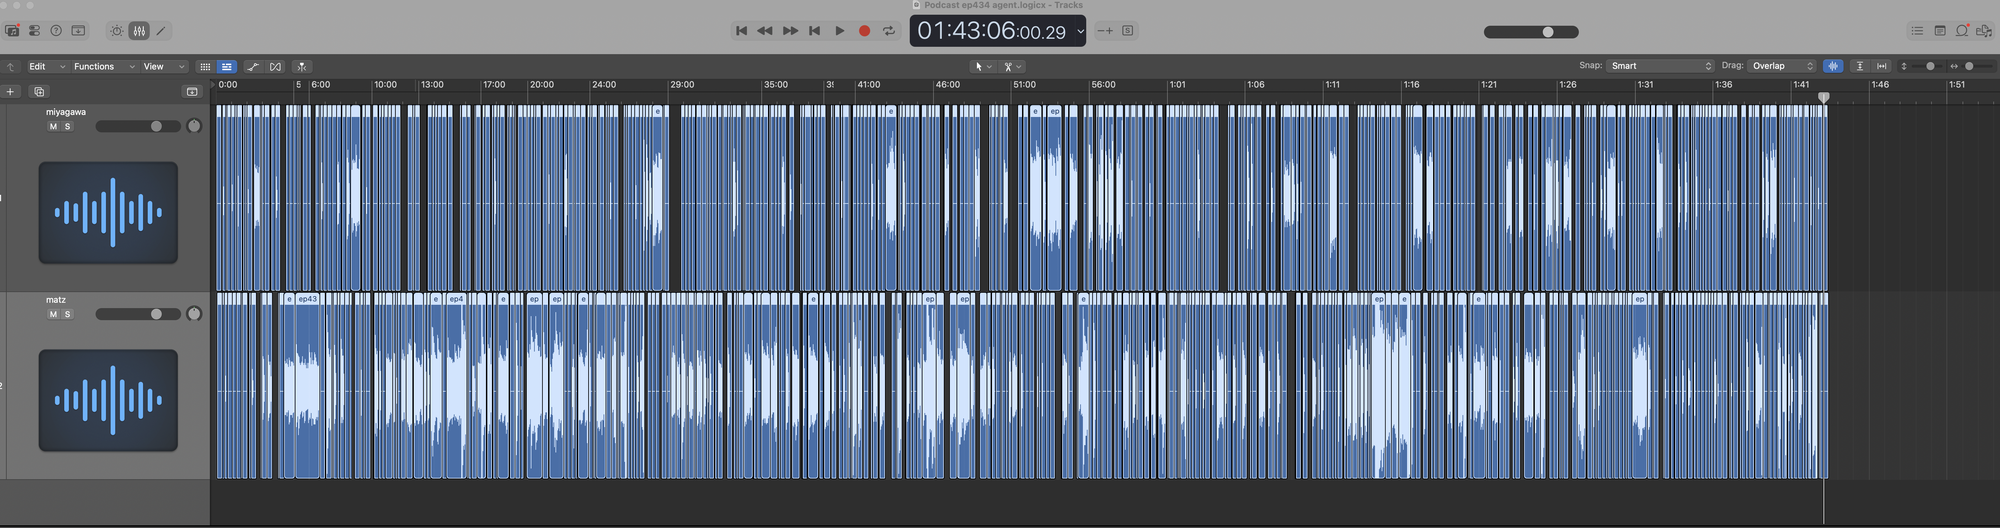Click the 1:46 mark on the ruler

(1880, 85)
